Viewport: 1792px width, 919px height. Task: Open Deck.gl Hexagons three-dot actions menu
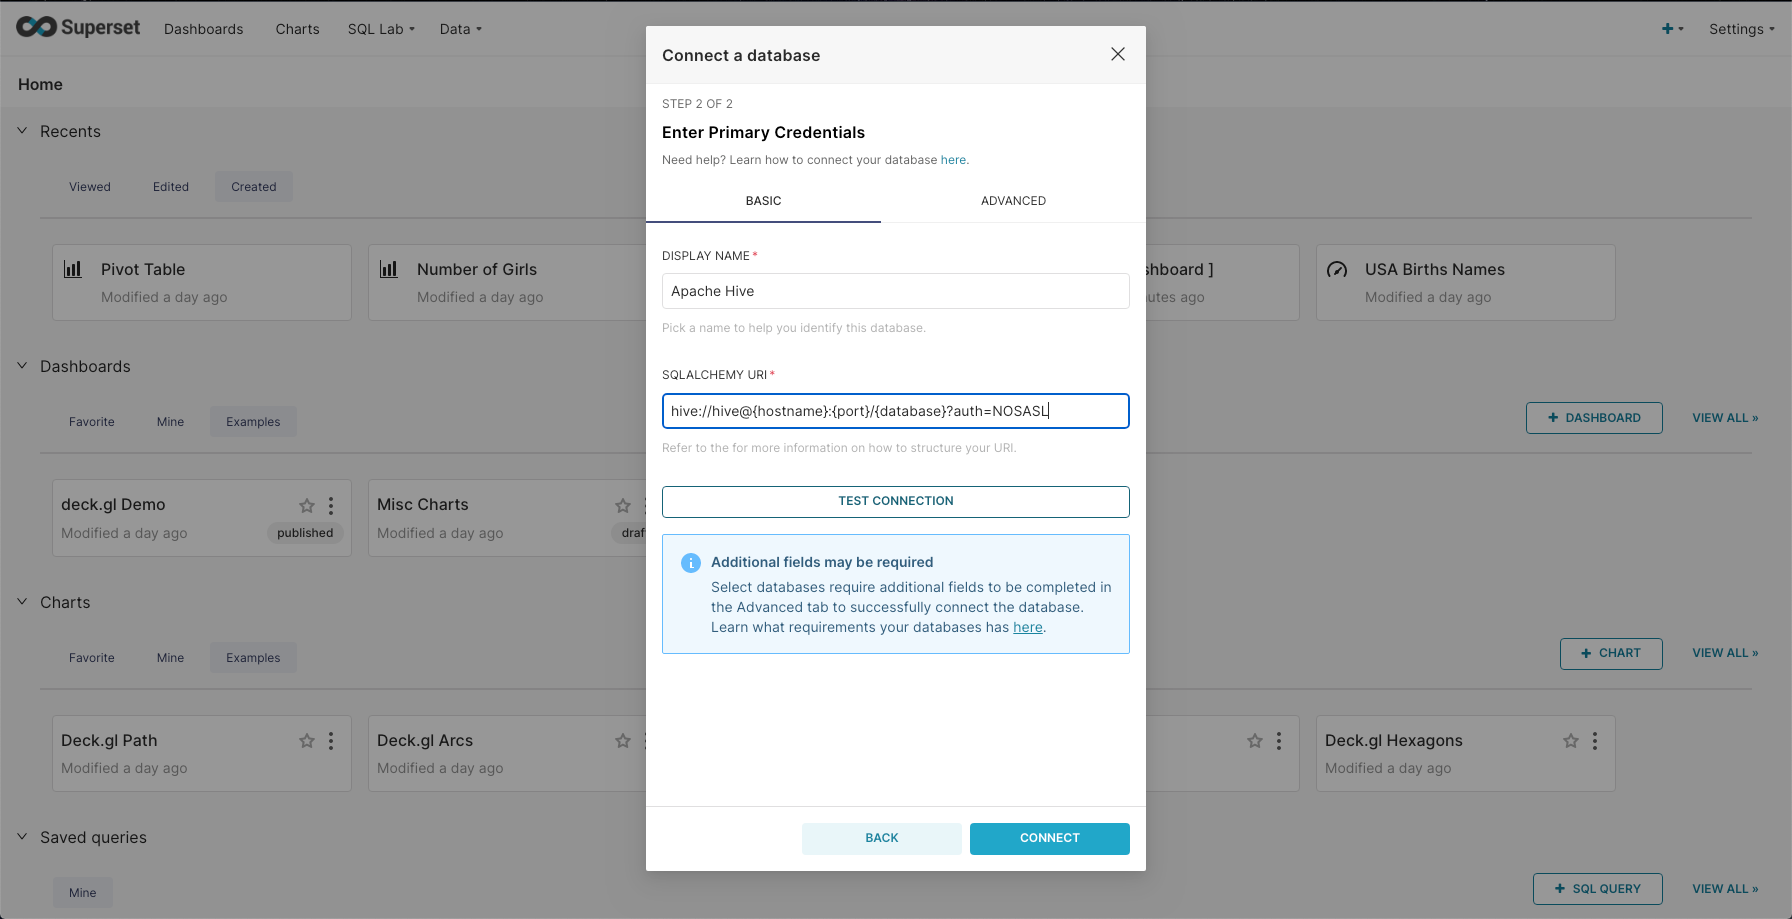point(1595,741)
